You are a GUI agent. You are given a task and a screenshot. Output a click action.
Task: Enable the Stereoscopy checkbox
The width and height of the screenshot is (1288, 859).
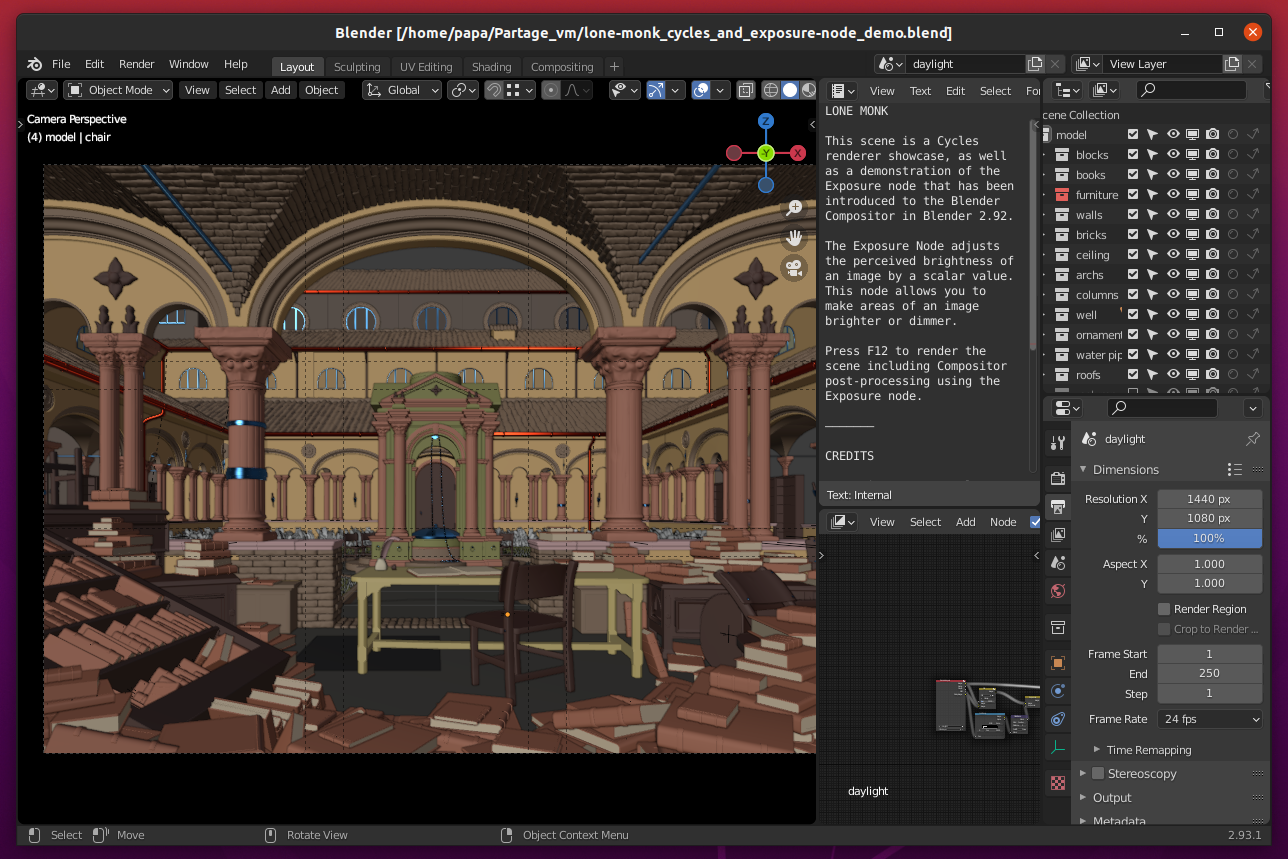(x=1098, y=773)
